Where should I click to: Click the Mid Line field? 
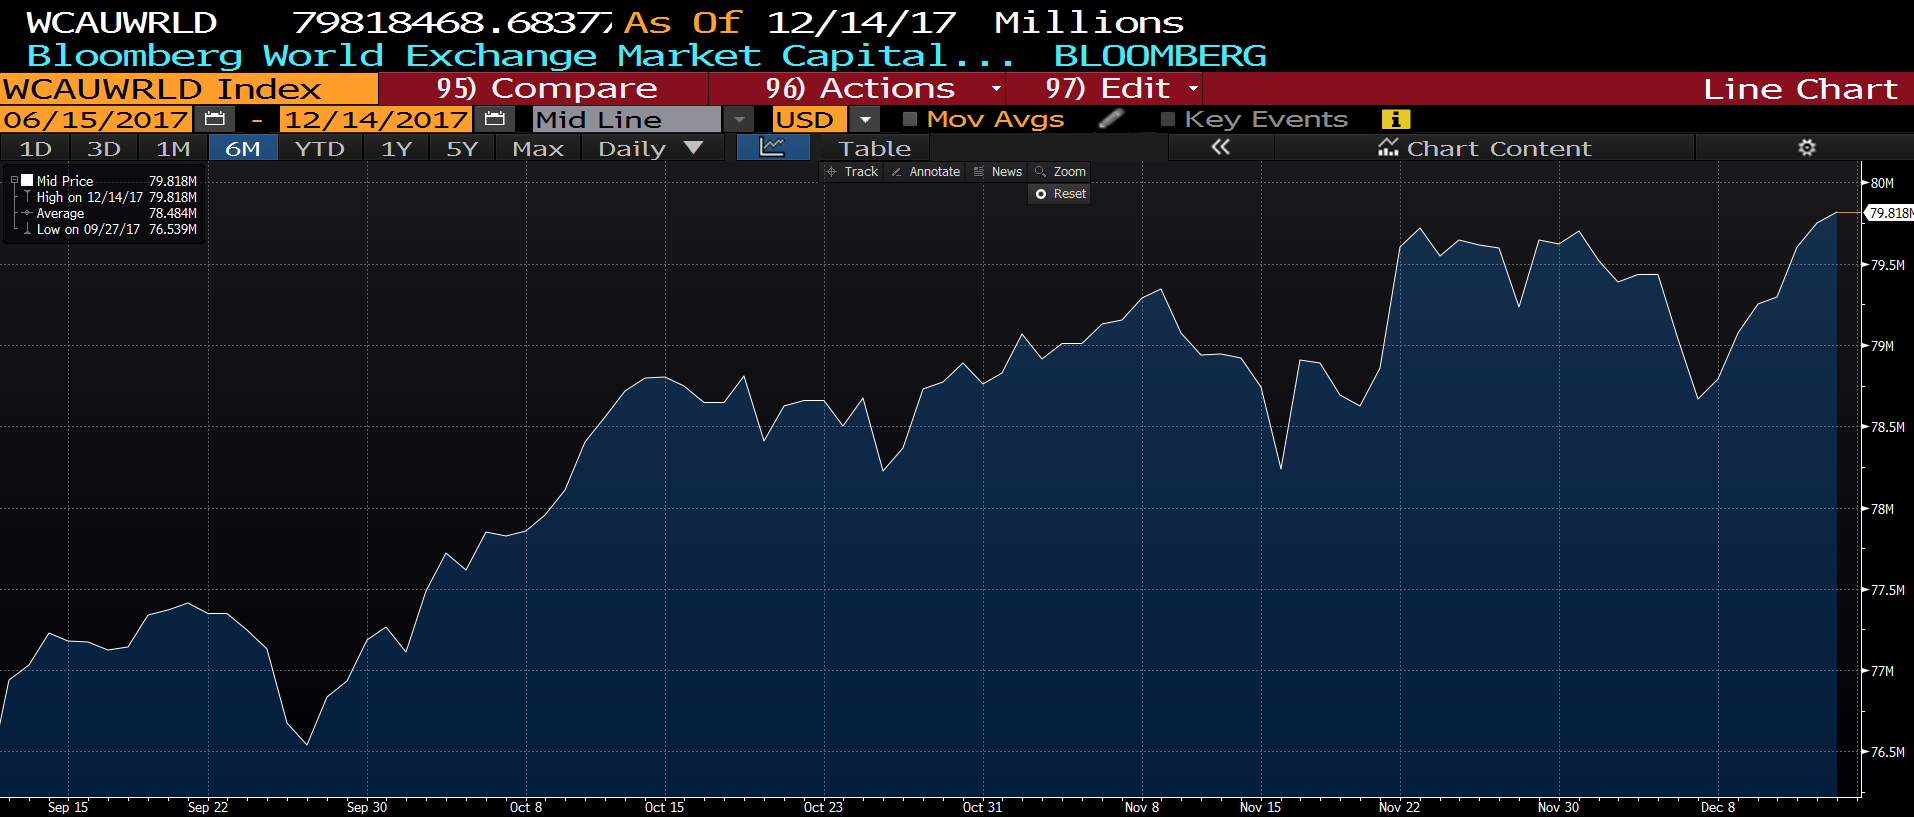click(x=627, y=119)
